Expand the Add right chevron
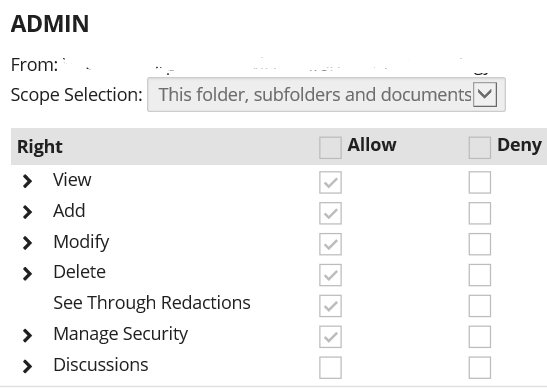Viewport: 547px width, 388px height. click(x=27, y=212)
